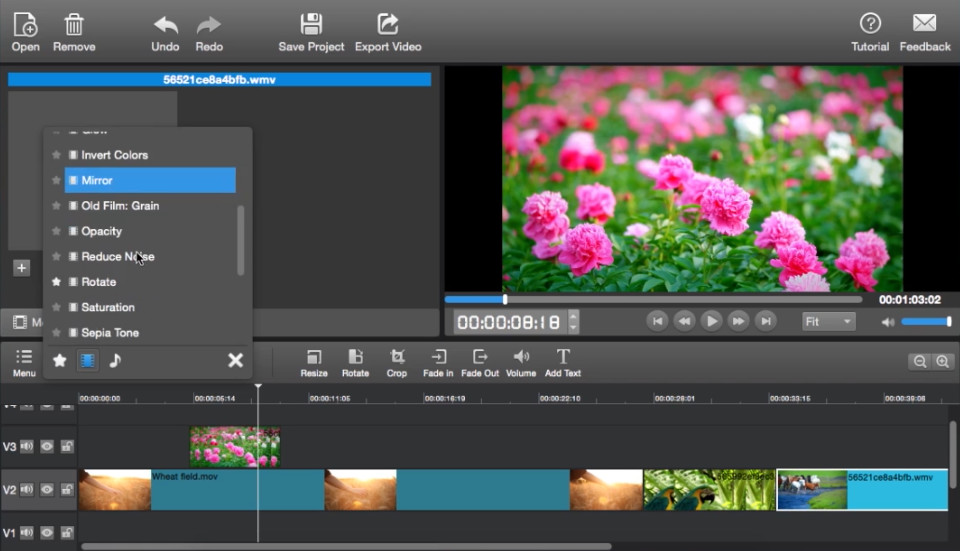Increase timecode using the stepper up arrow

(x=573, y=316)
